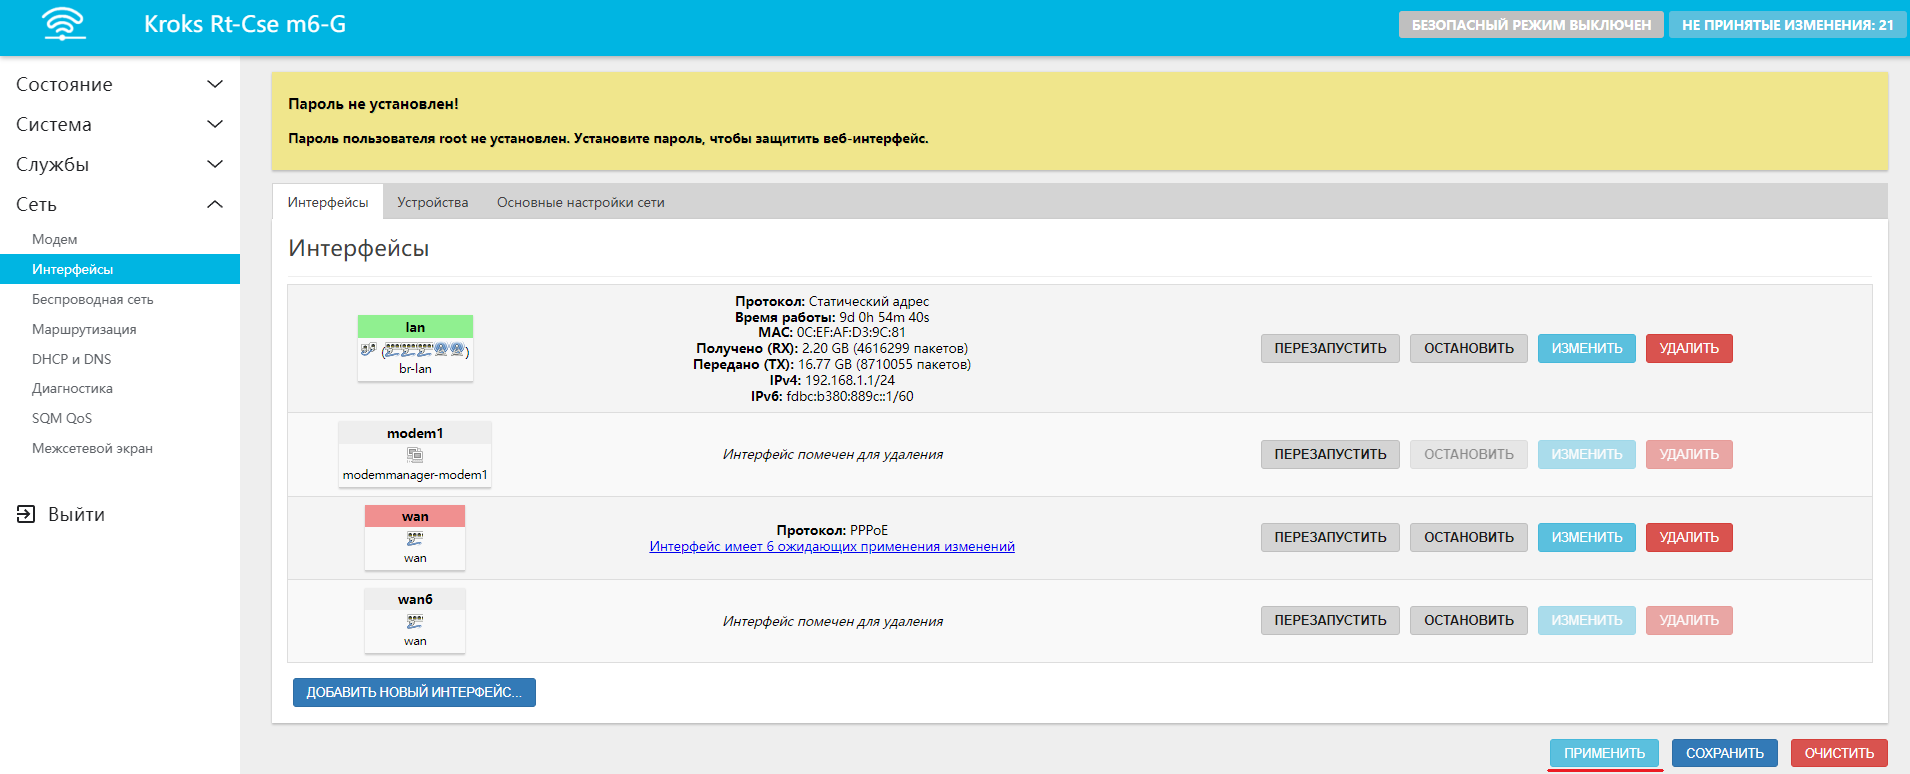
Task: Click the wan interface ethernet icon
Action: click(415, 538)
